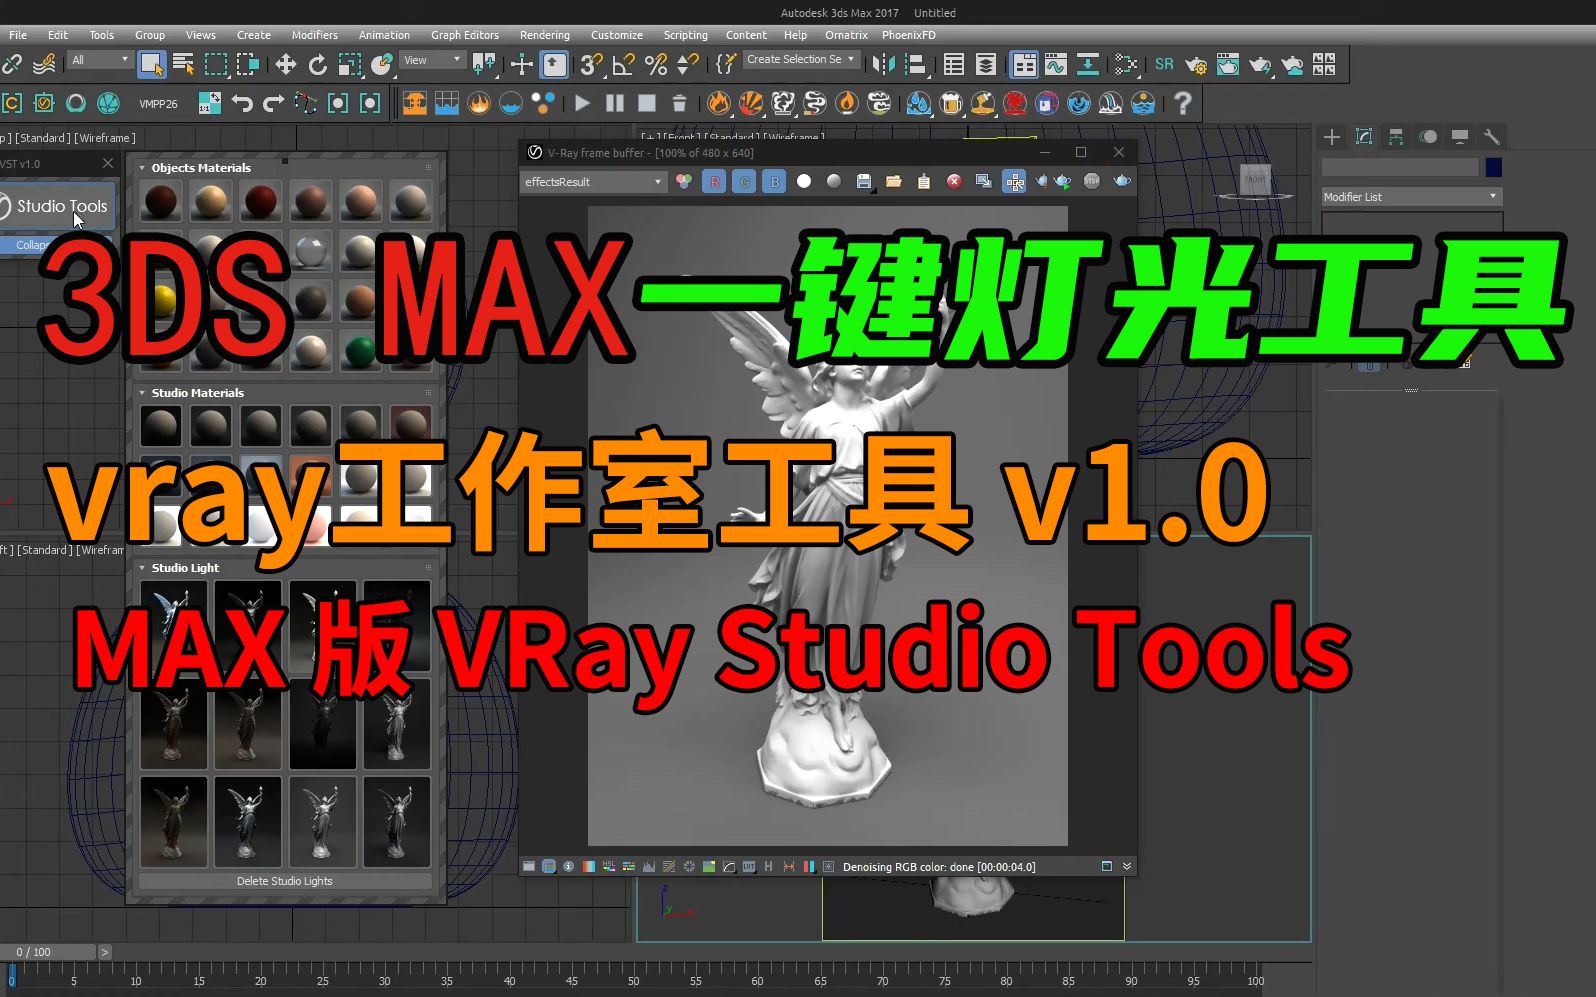Collapse the Studio Materials section

click(142, 393)
